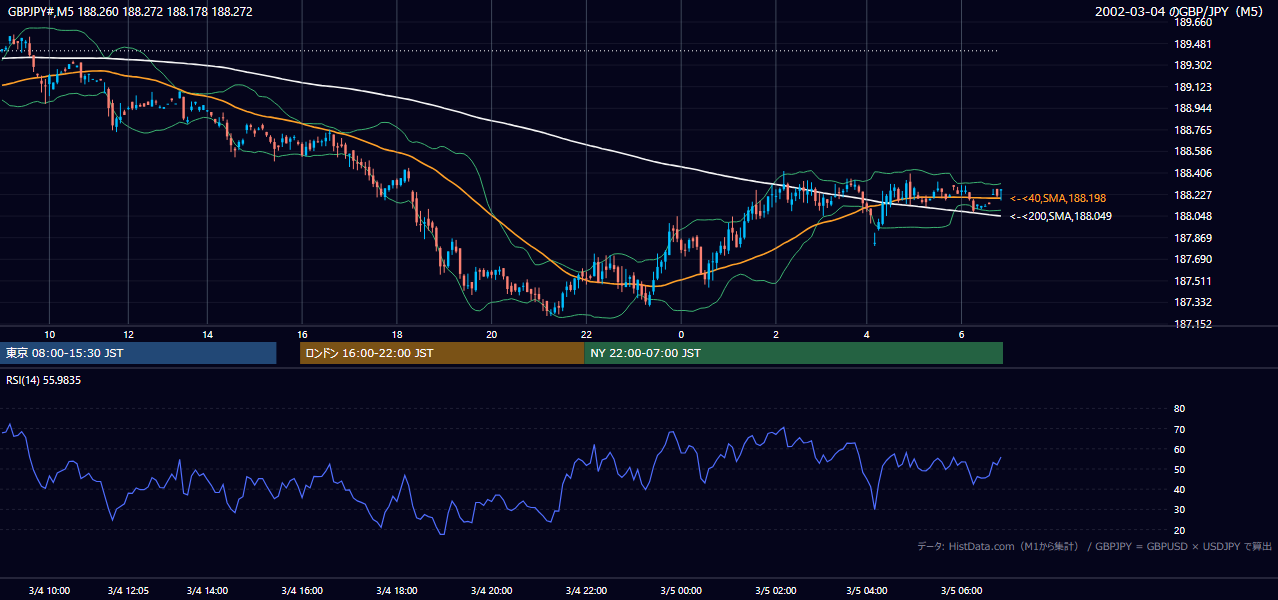The height and width of the screenshot is (600, 1278).
Task: Click price axis label 188.227
Action: (x=1192, y=195)
